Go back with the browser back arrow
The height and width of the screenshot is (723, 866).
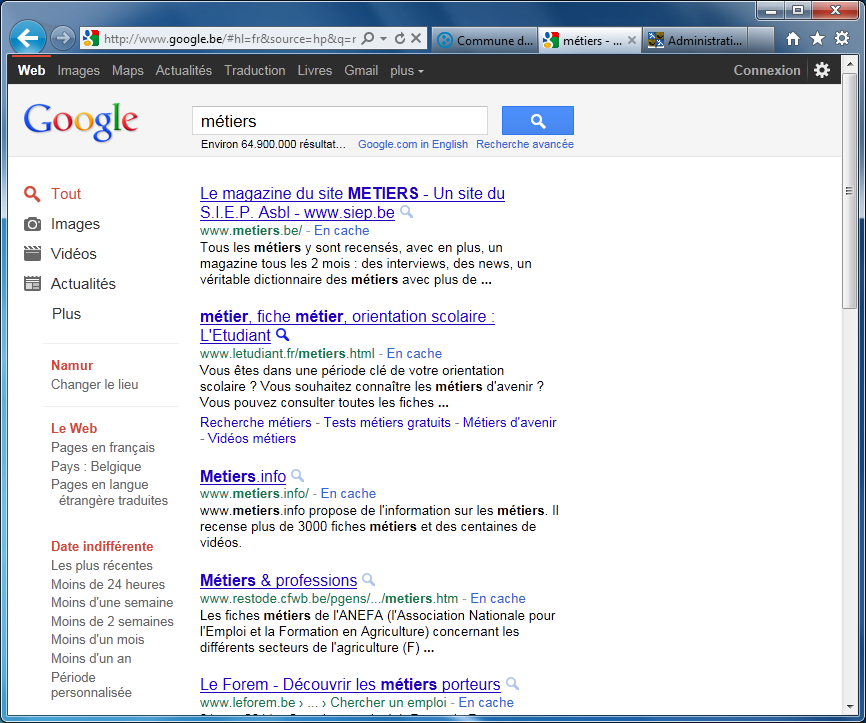pos(28,38)
